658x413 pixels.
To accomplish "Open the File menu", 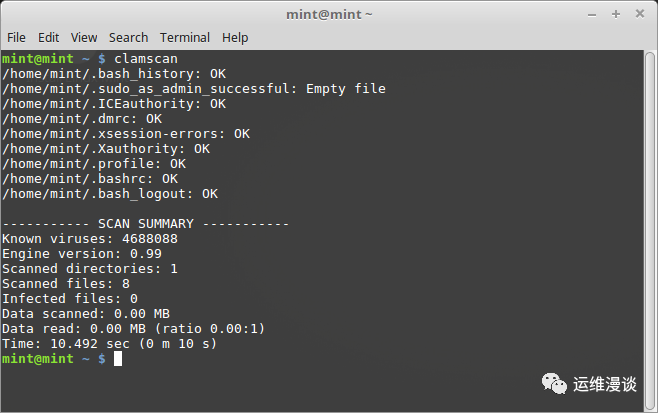I will pos(16,38).
